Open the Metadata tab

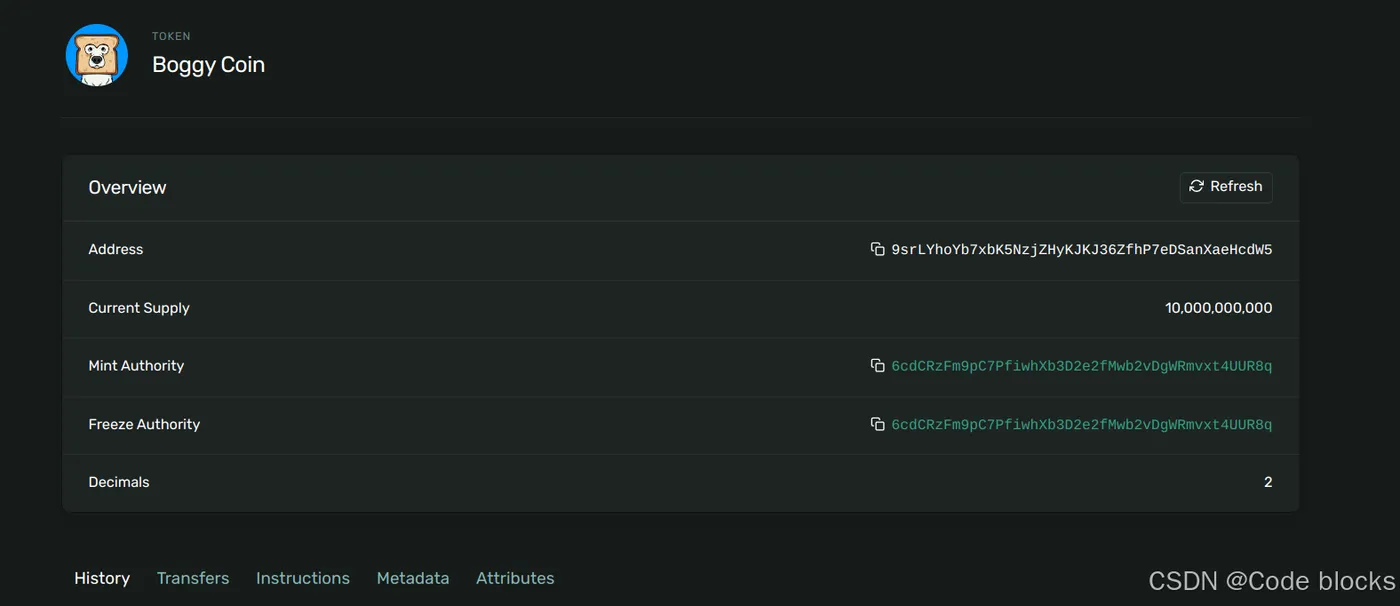413,578
